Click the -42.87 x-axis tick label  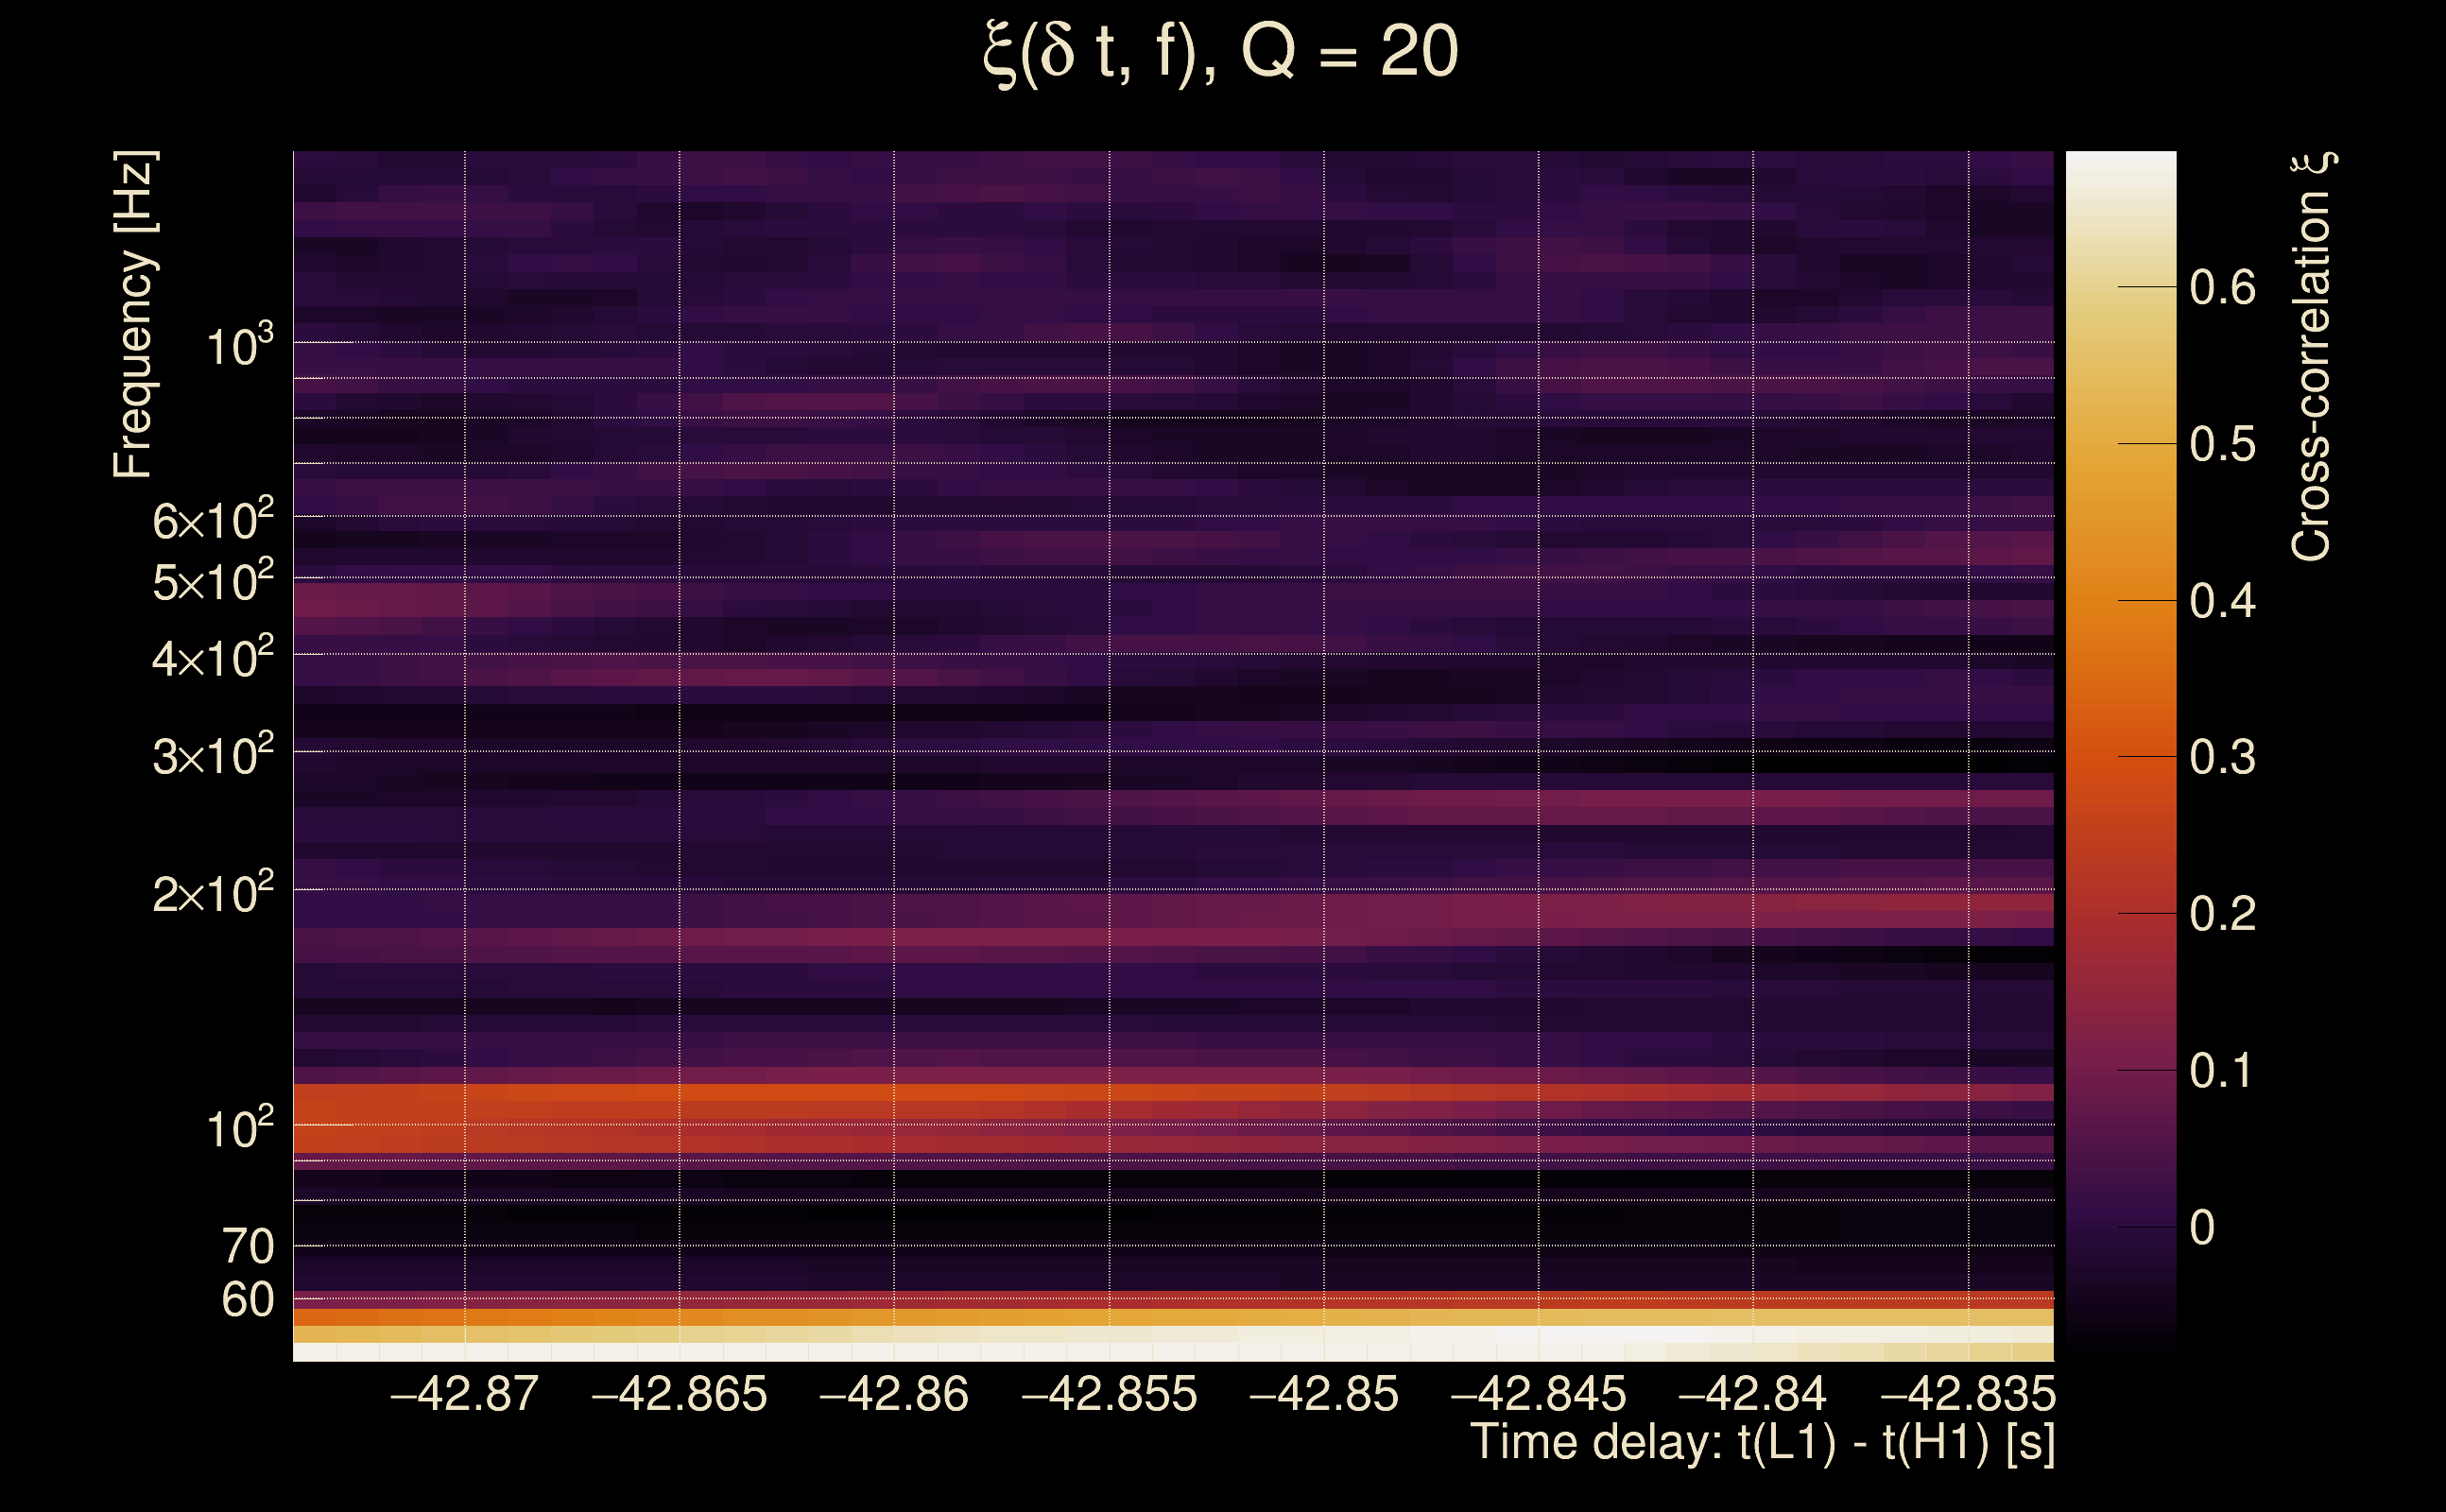(464, 1394)
